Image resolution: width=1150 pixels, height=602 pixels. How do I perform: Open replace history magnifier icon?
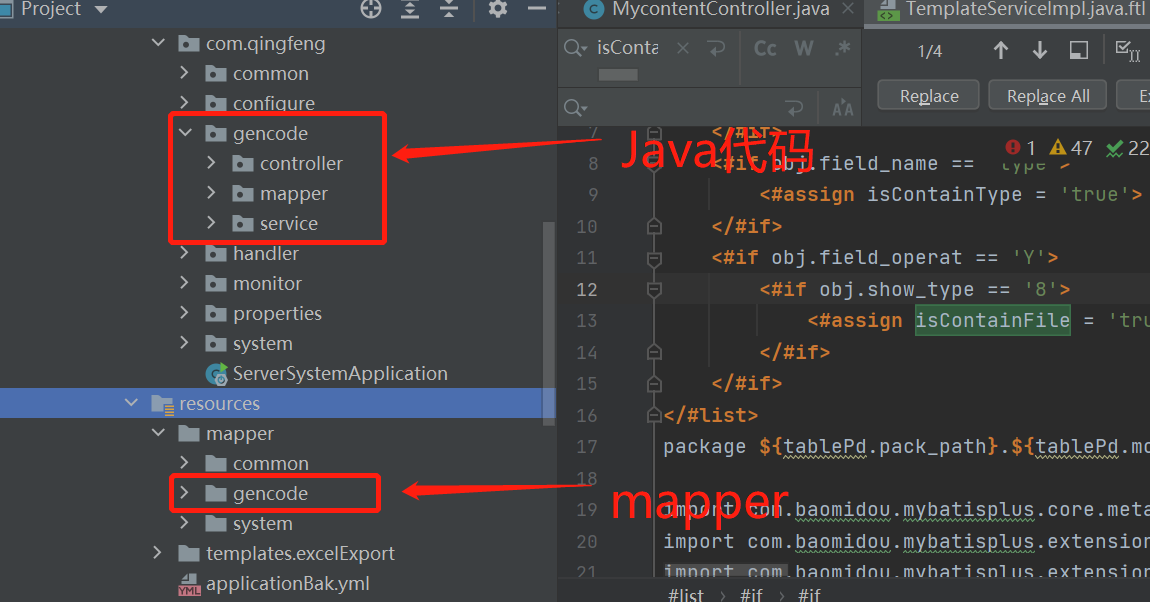(x=576, y=109)
